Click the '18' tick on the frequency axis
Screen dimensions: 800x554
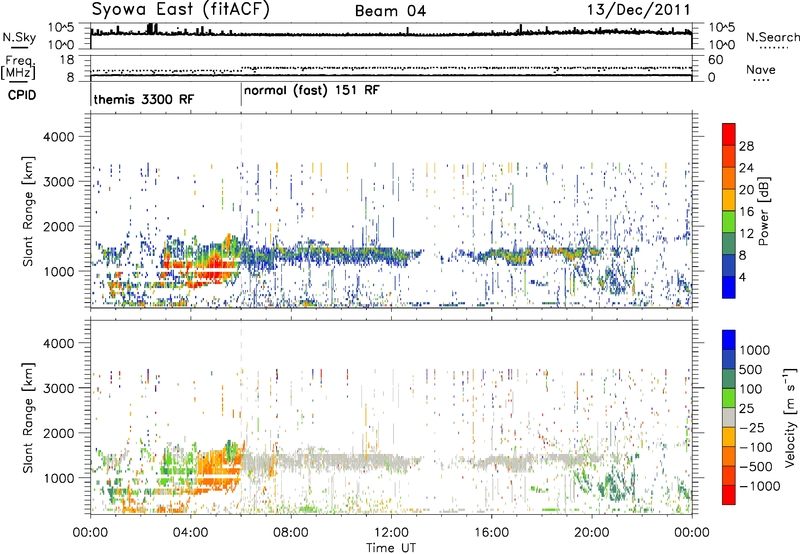(x=66, y=60)
